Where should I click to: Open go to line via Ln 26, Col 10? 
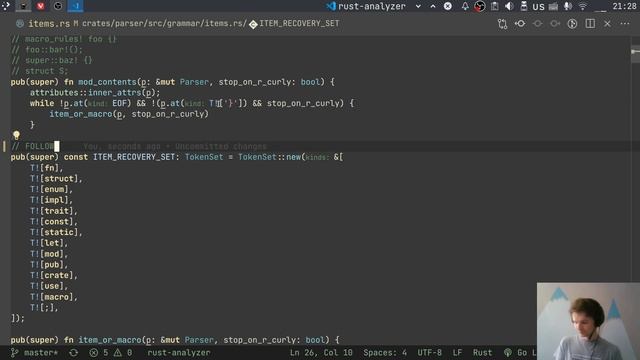point(321,353)
